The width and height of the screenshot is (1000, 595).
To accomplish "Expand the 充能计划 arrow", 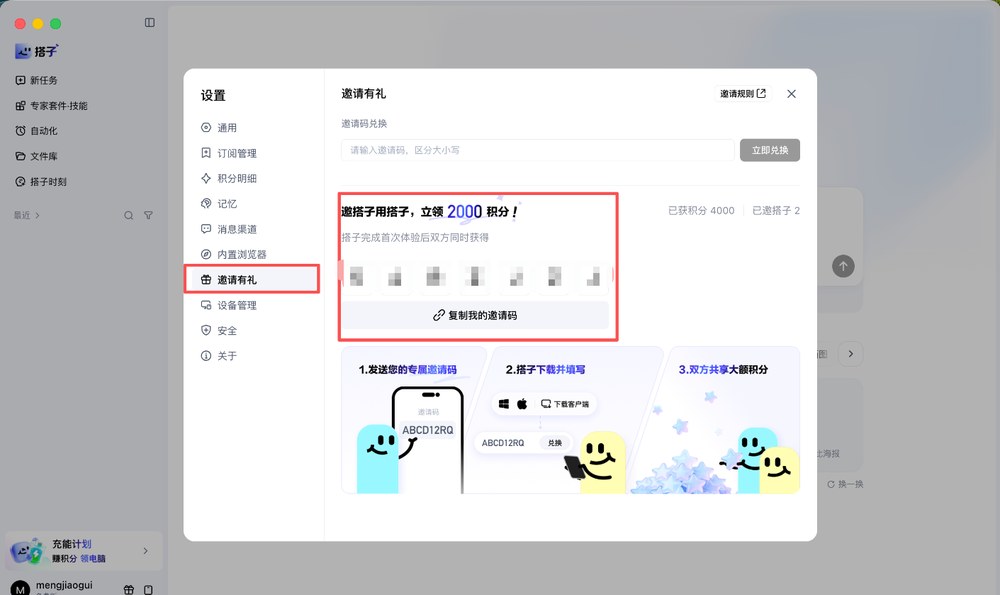I will (x=145, y=550).
